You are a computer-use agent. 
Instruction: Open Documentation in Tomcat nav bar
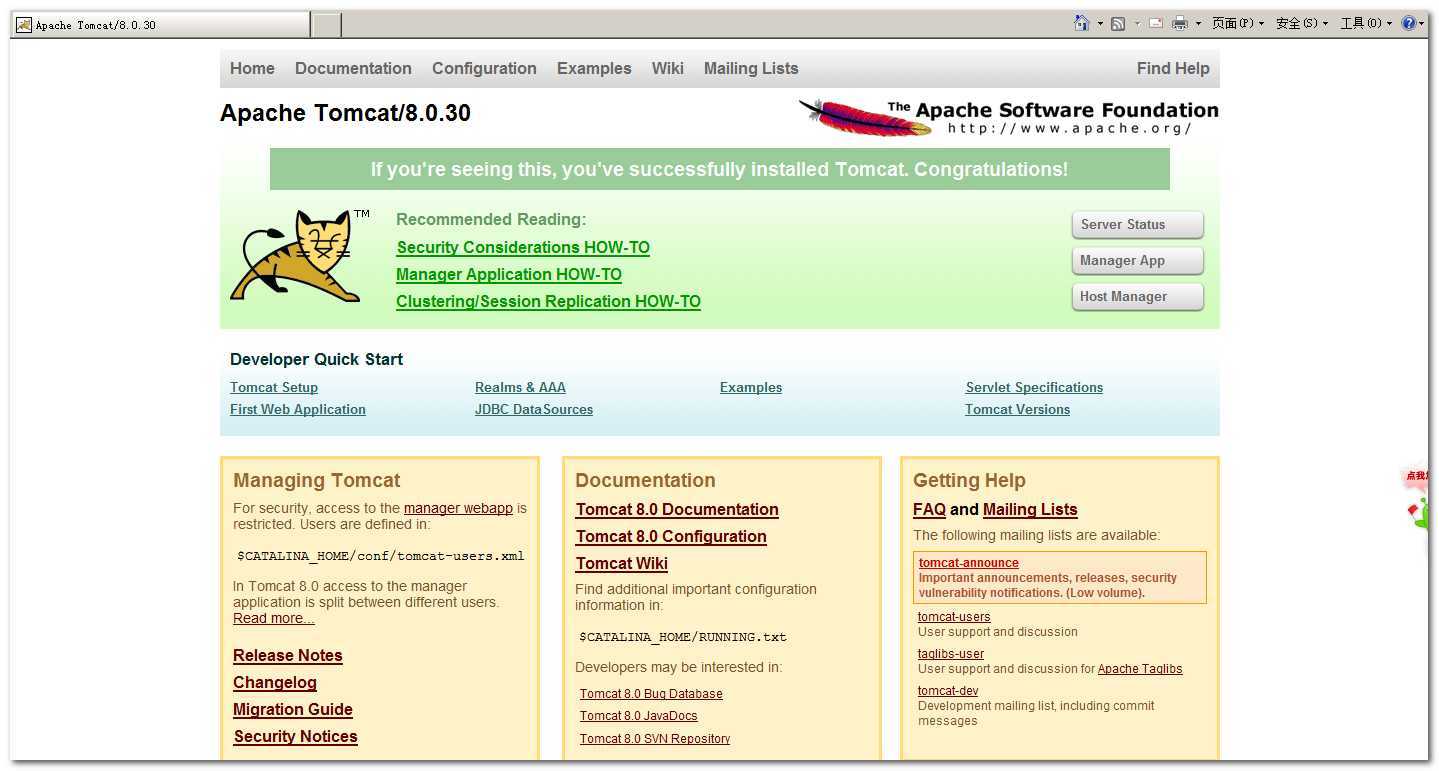pyautogui.click(x=353, y=68)
